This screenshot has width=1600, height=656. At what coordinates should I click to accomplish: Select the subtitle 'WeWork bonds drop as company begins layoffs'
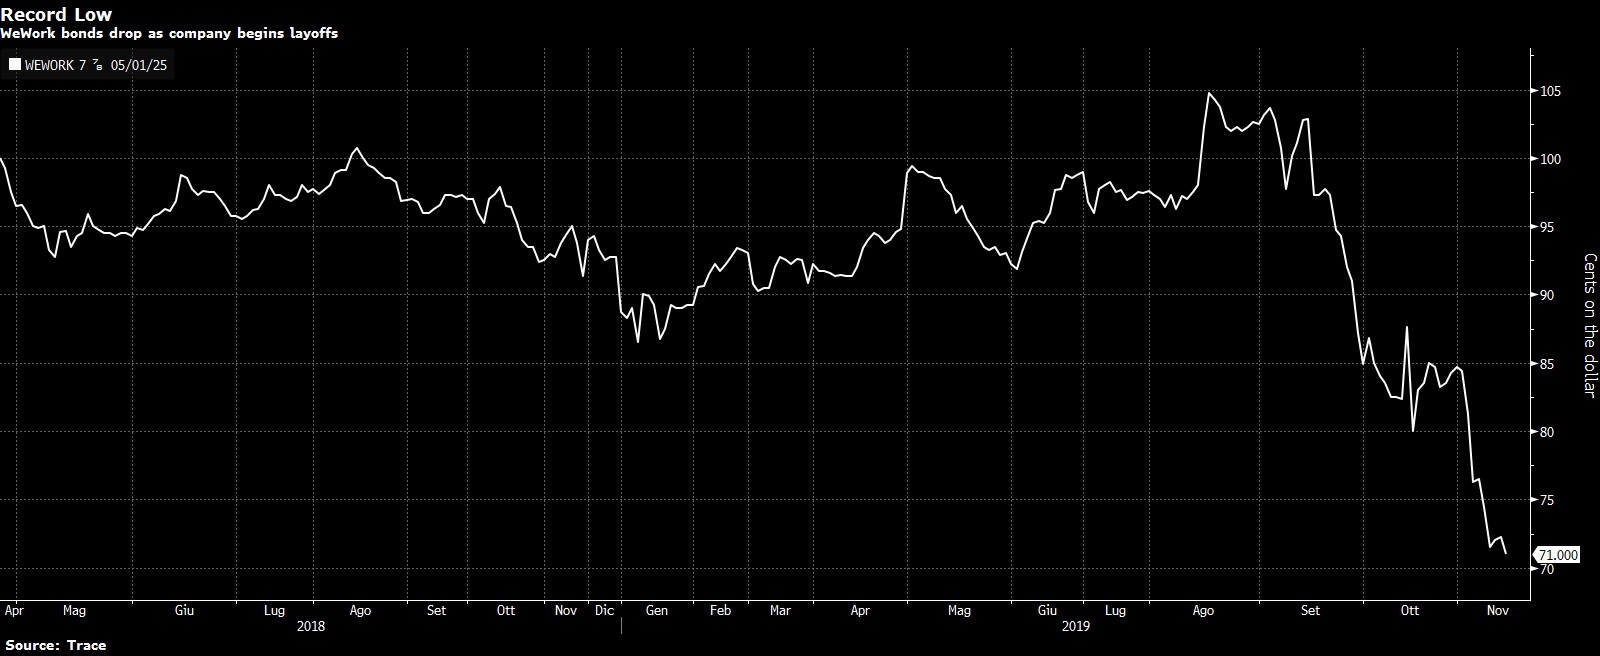(x=169, y=34)
